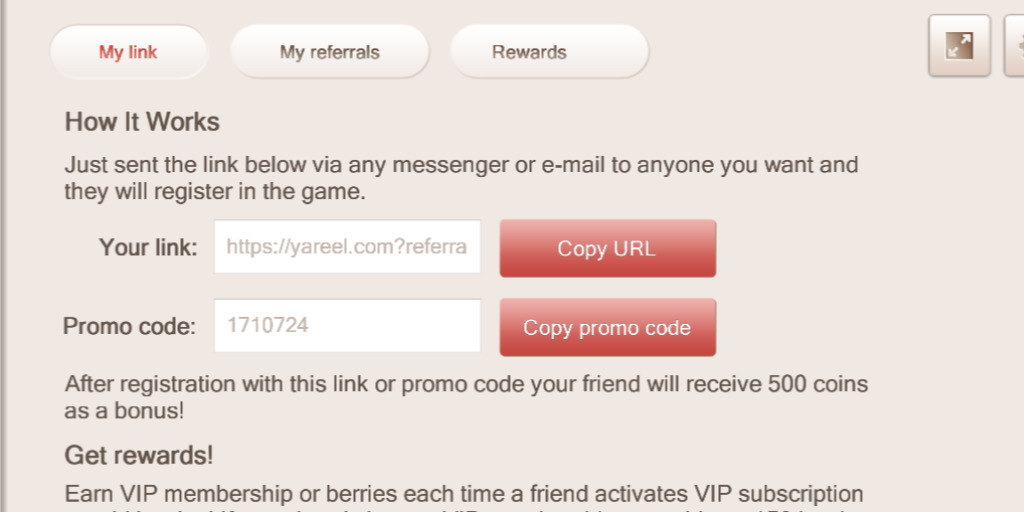
Task: Click the 'Earn VIP membership or berries' paragraph
Action: (x=464, y=500)
